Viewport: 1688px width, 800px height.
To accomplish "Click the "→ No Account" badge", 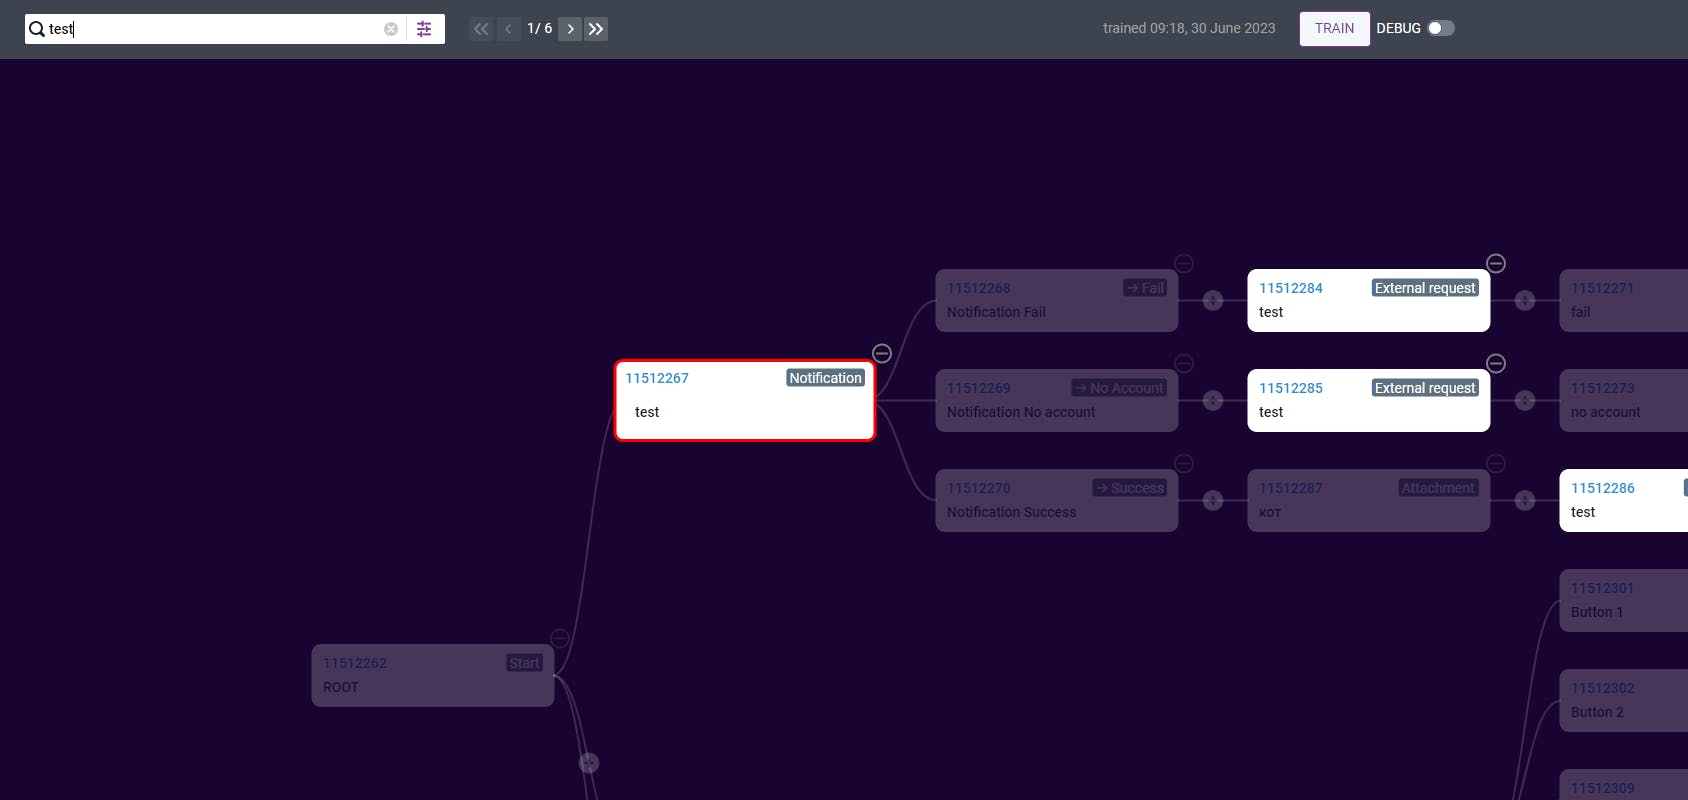I will pos(1119,388).
